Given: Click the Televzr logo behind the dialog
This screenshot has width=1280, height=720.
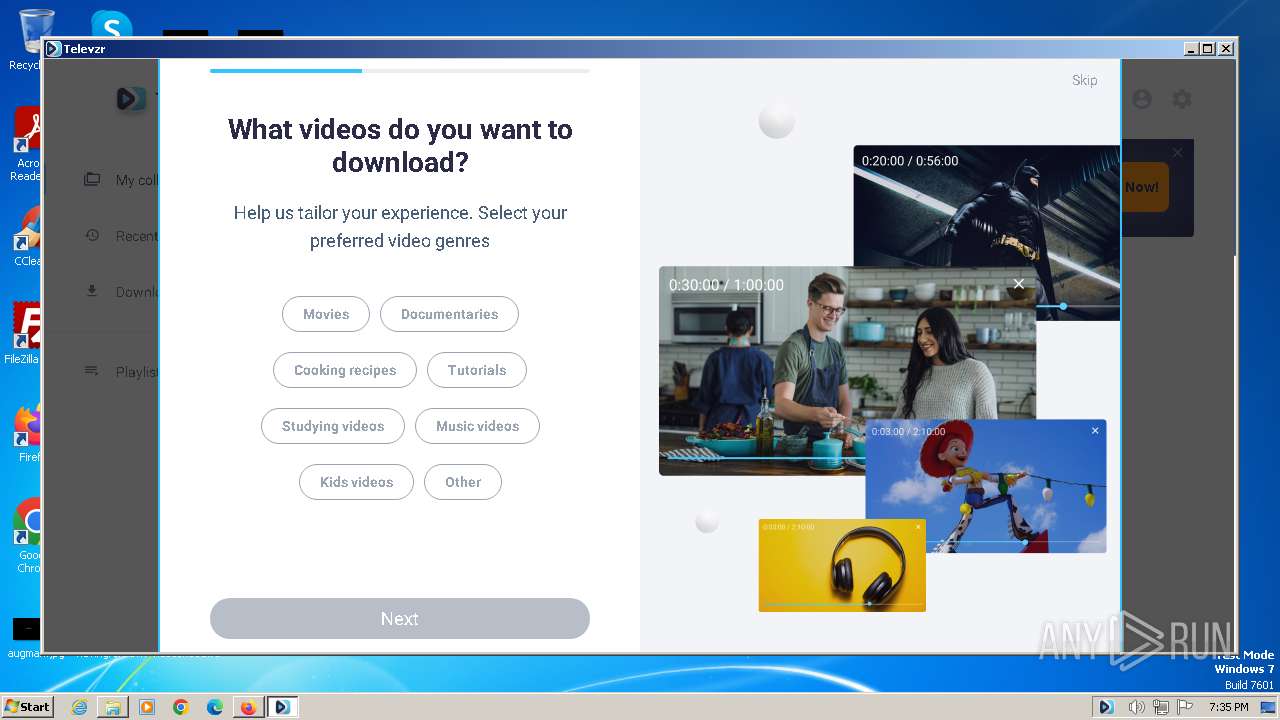Looking at the screenshot, I should (131, 99).
